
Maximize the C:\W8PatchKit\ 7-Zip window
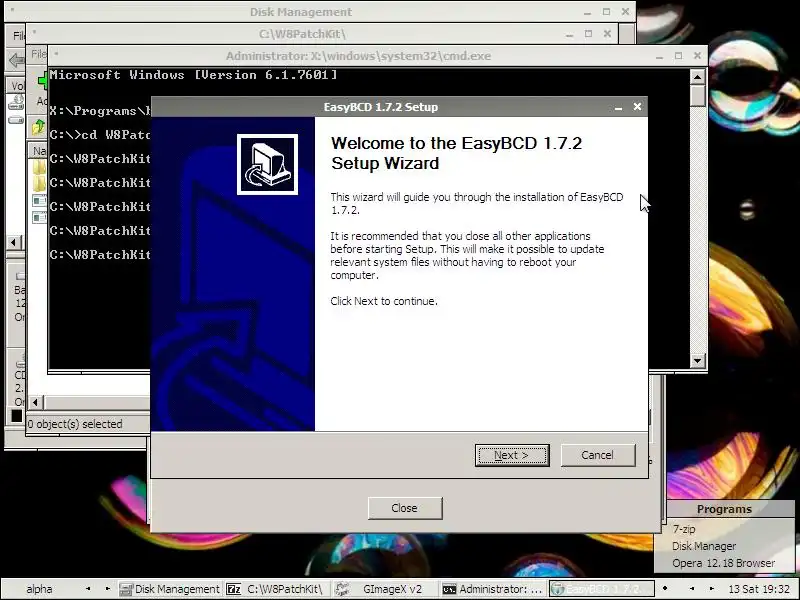click(x=588, y=34)
